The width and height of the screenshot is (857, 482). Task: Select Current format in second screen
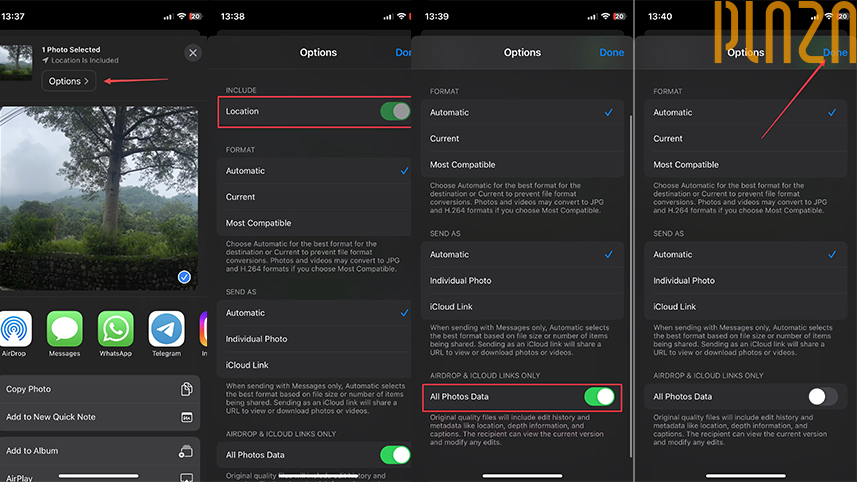[314, 197]
